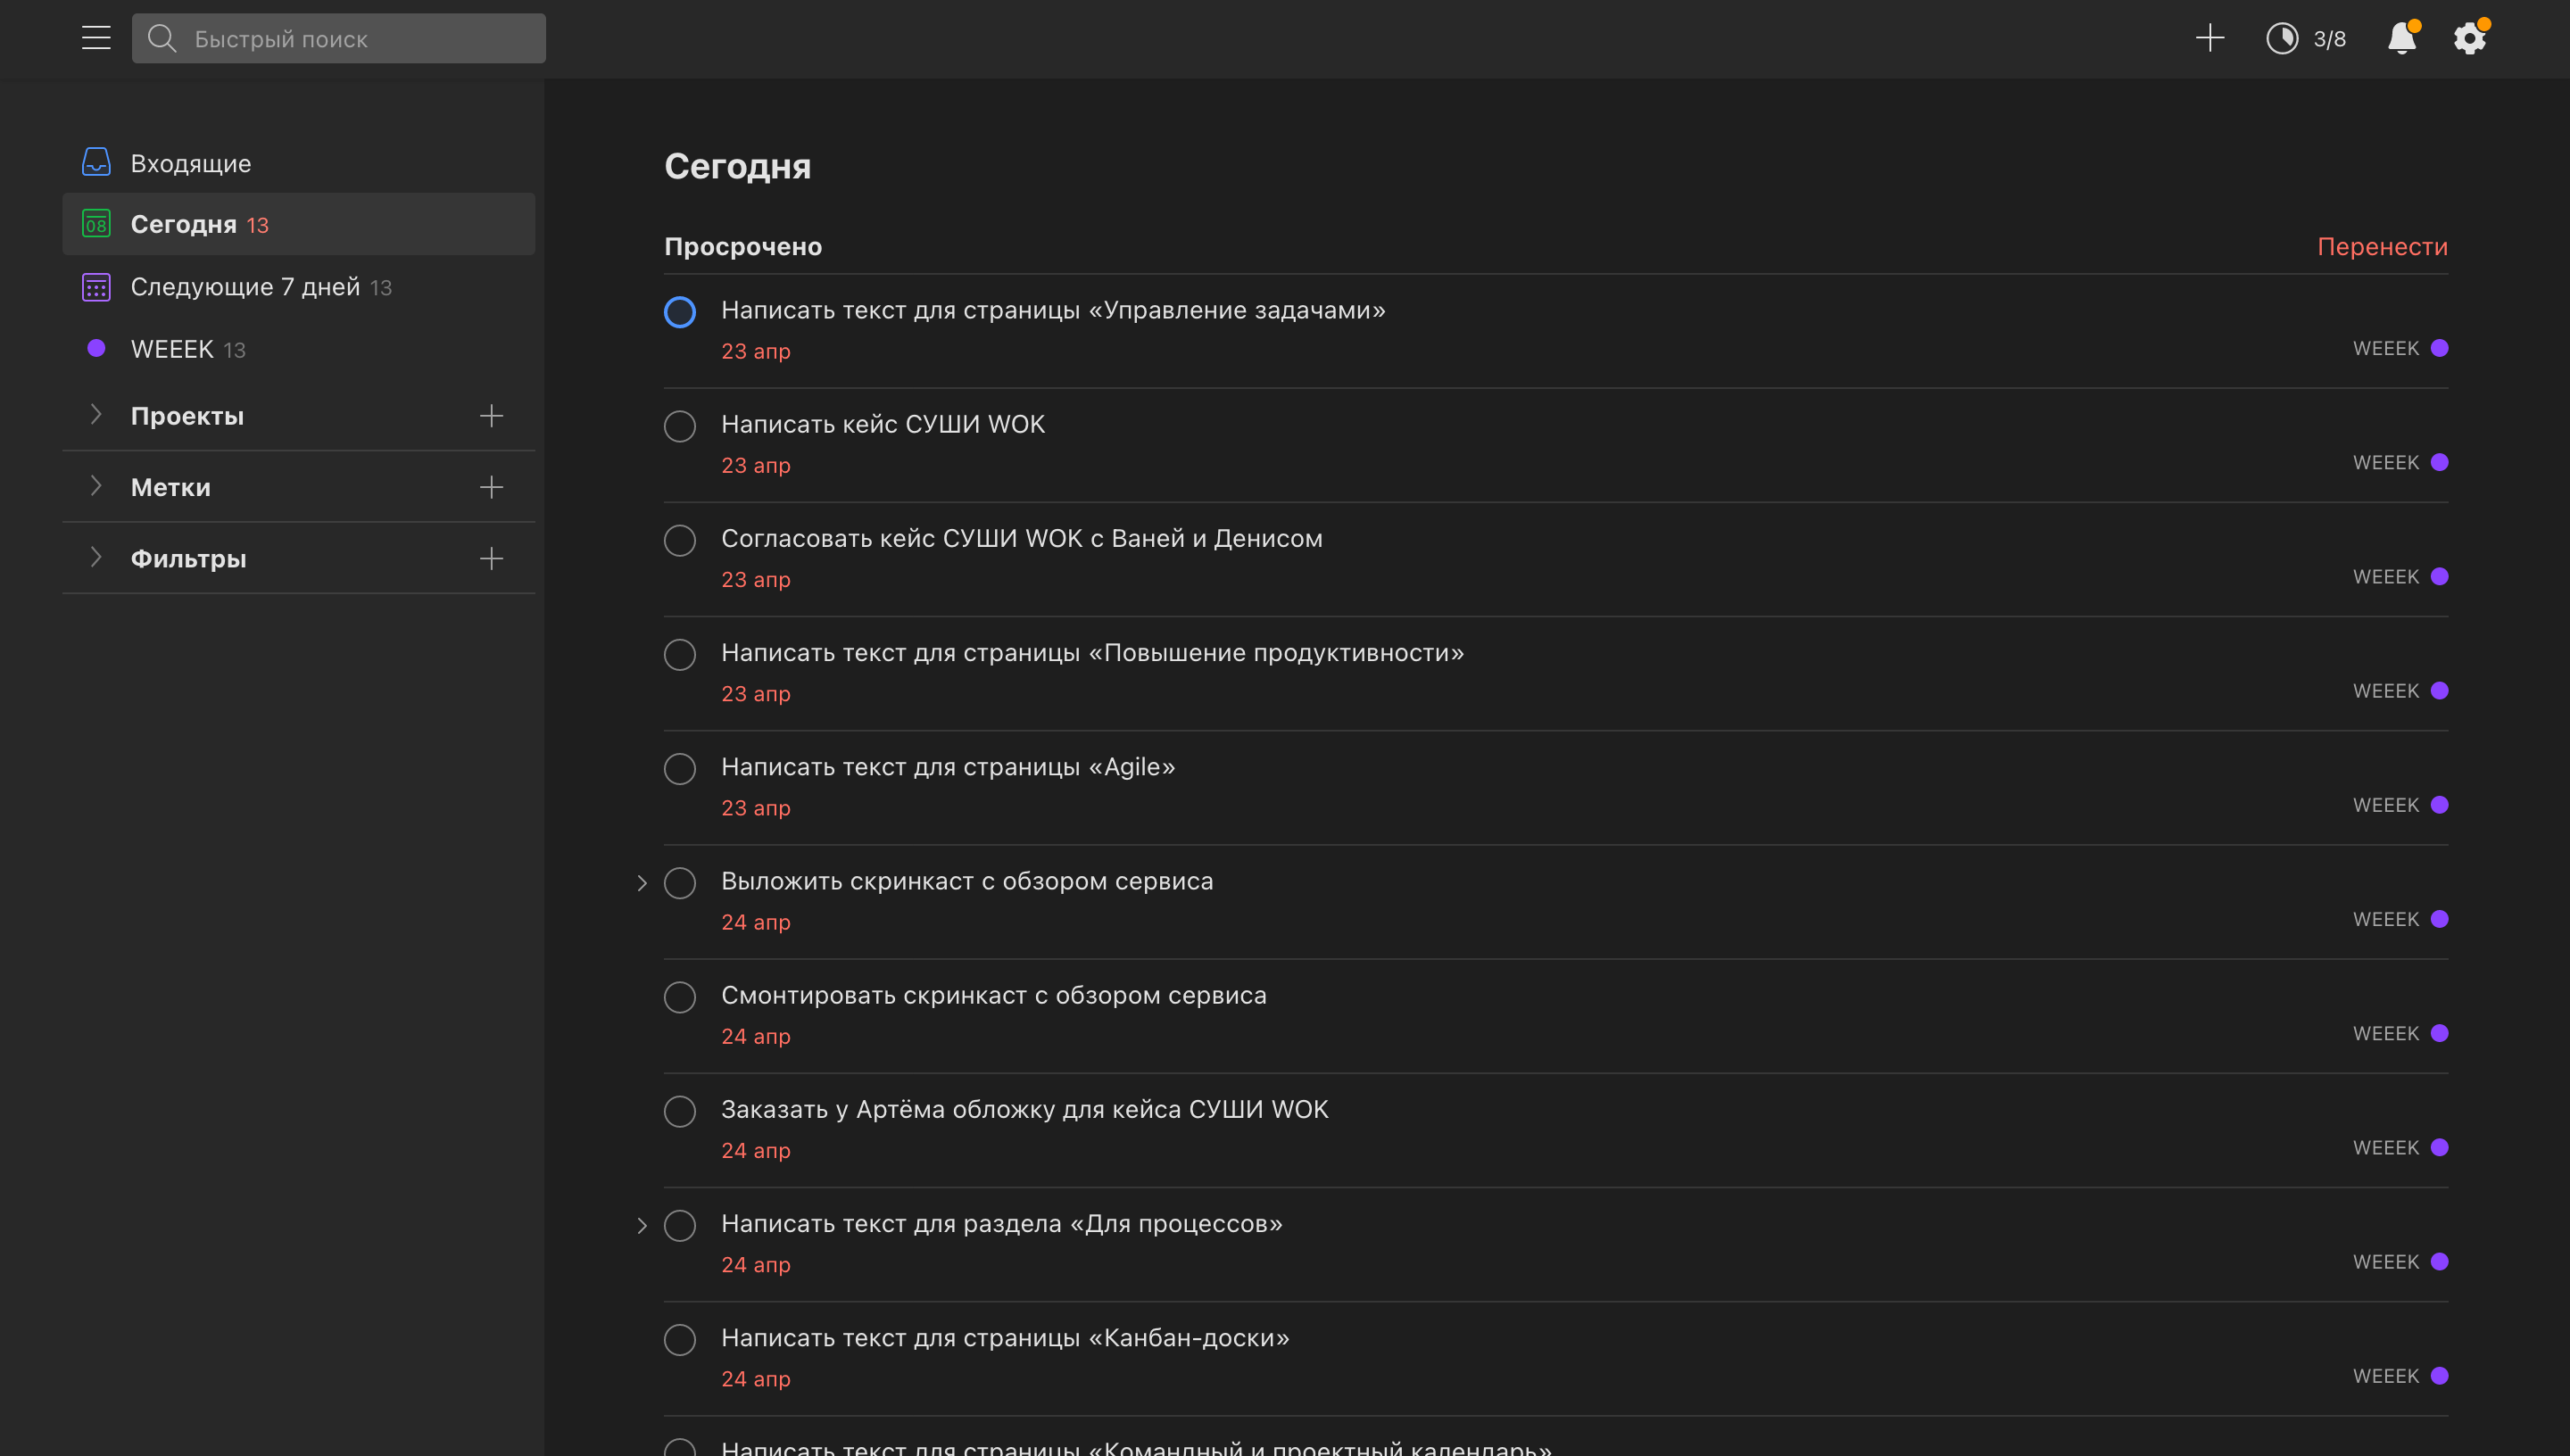
Task: Click 23 апр date under «Agile» task
Action: point(756,807)
